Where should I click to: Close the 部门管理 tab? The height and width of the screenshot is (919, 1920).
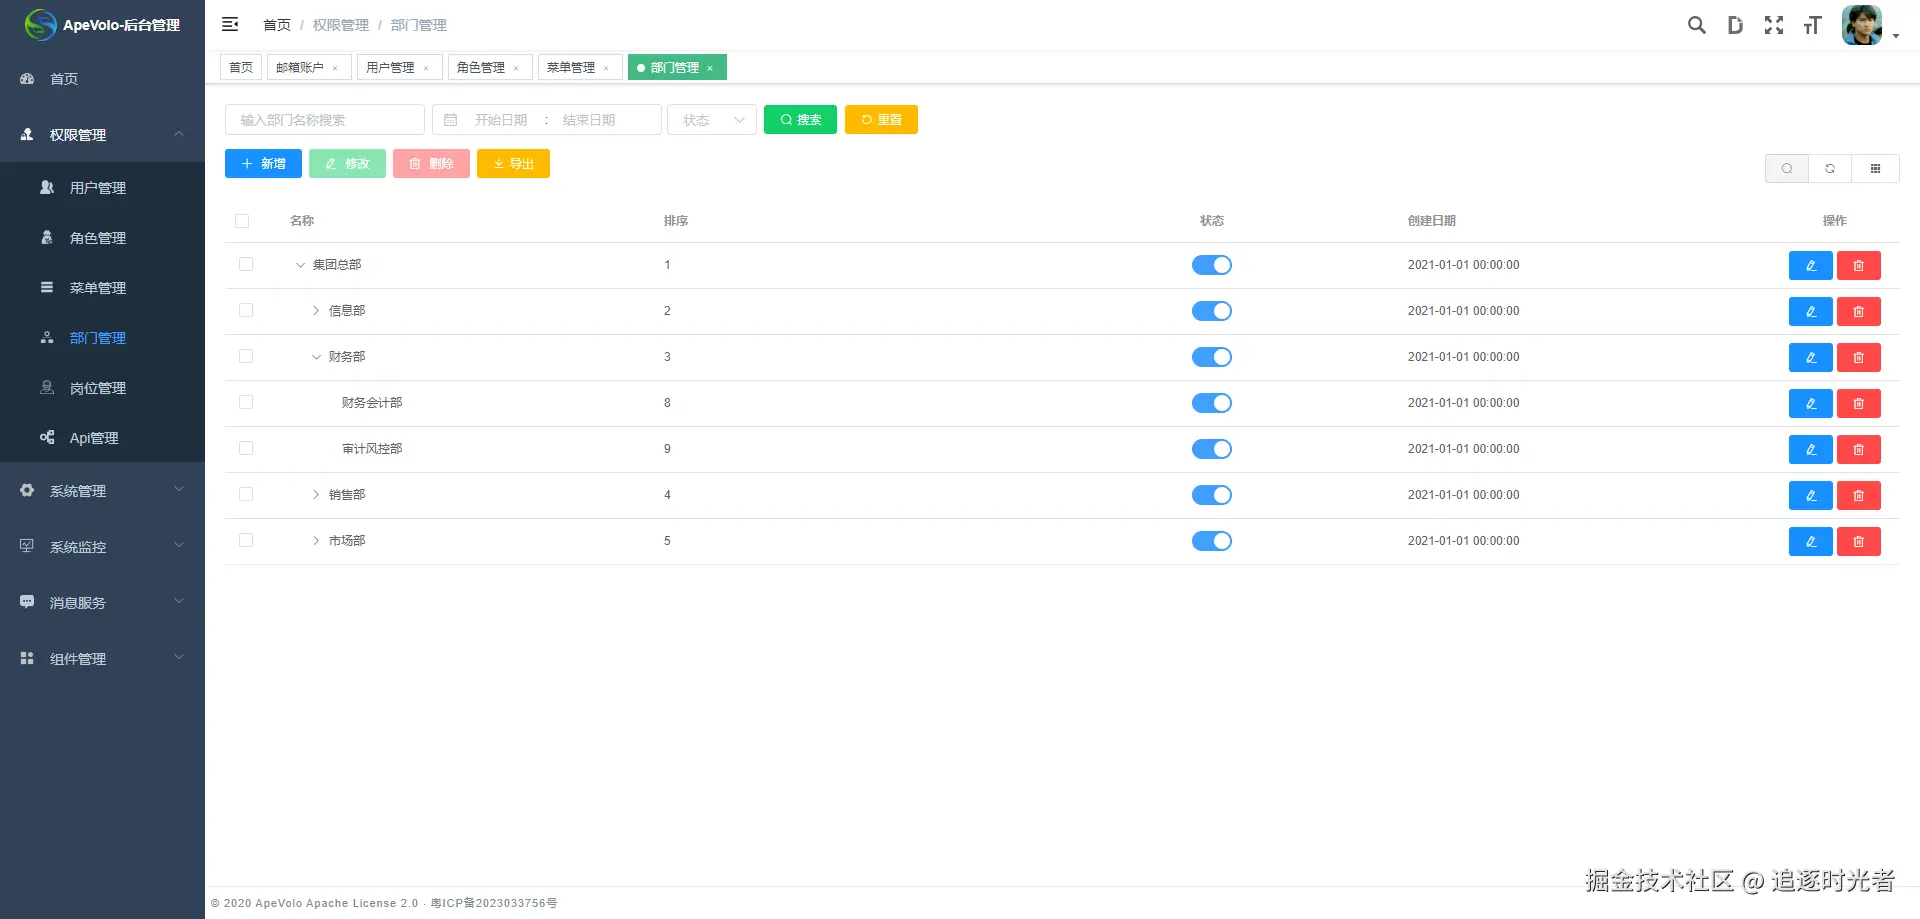(x=710, y=68)
